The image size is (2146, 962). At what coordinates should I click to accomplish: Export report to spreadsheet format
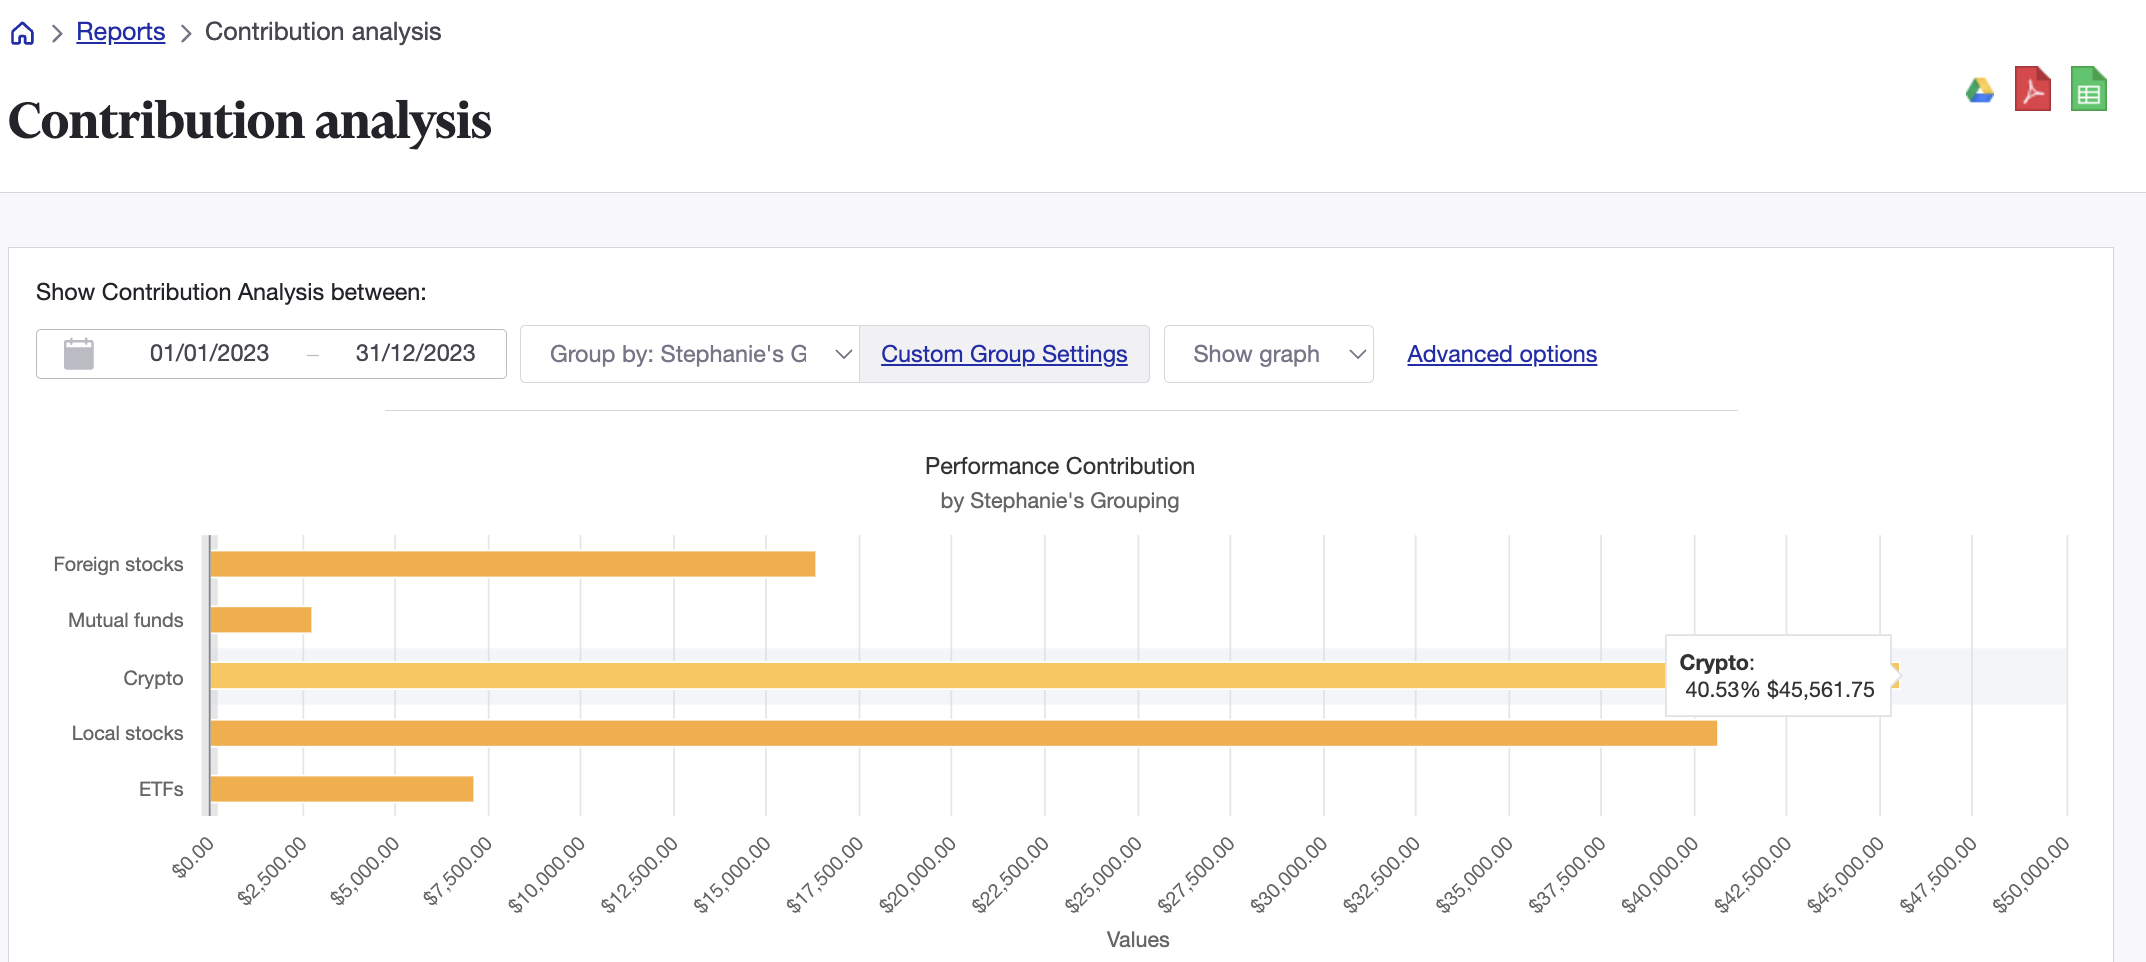(x=2088, y=89)
